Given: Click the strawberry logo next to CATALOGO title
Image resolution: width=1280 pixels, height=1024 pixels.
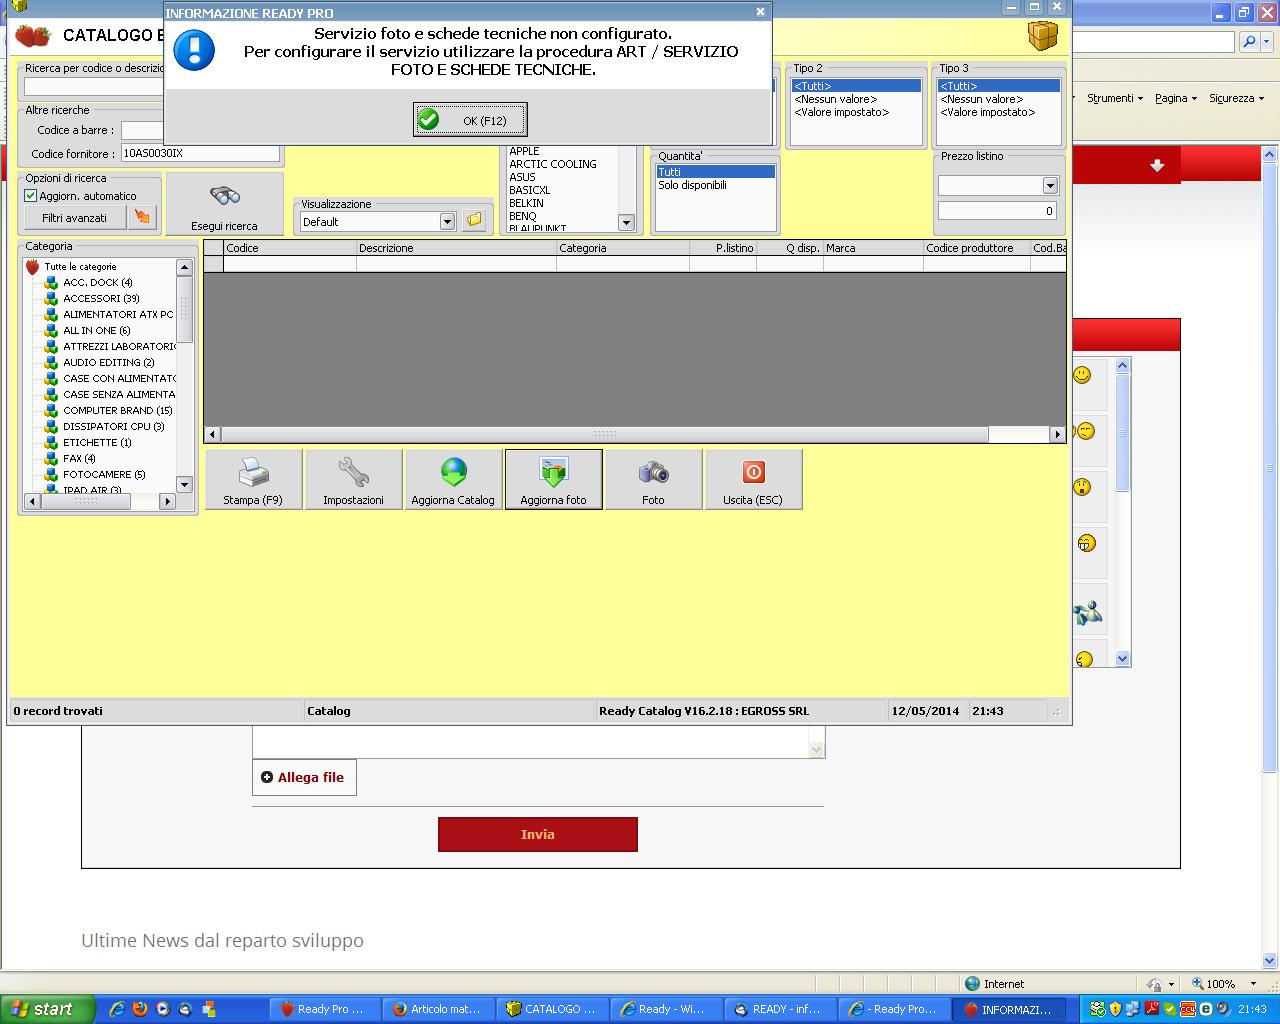Looking at the screenshot, I should [x=33, y=36].
